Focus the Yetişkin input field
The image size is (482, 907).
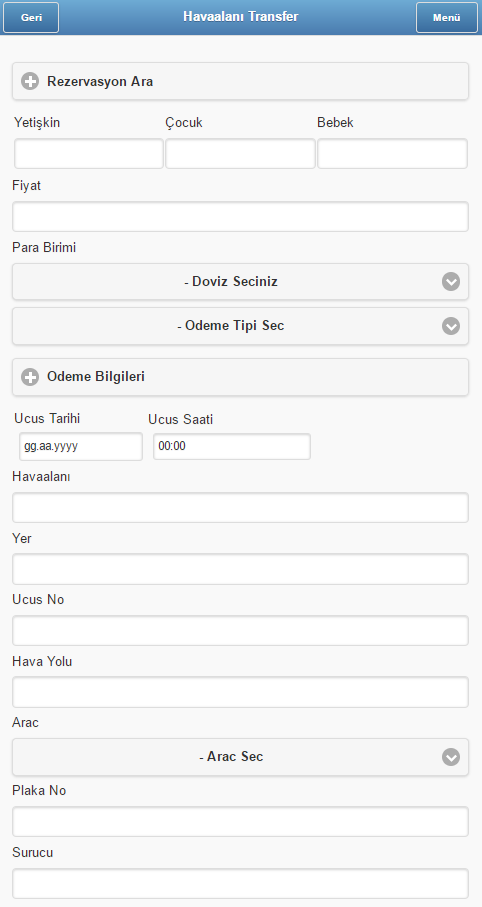click(x=89, y=153)
